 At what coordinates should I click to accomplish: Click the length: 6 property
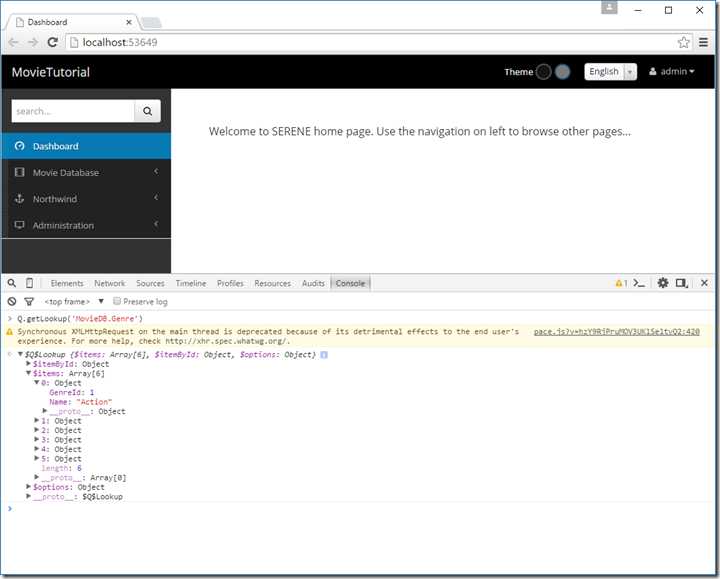click(62, 468)
